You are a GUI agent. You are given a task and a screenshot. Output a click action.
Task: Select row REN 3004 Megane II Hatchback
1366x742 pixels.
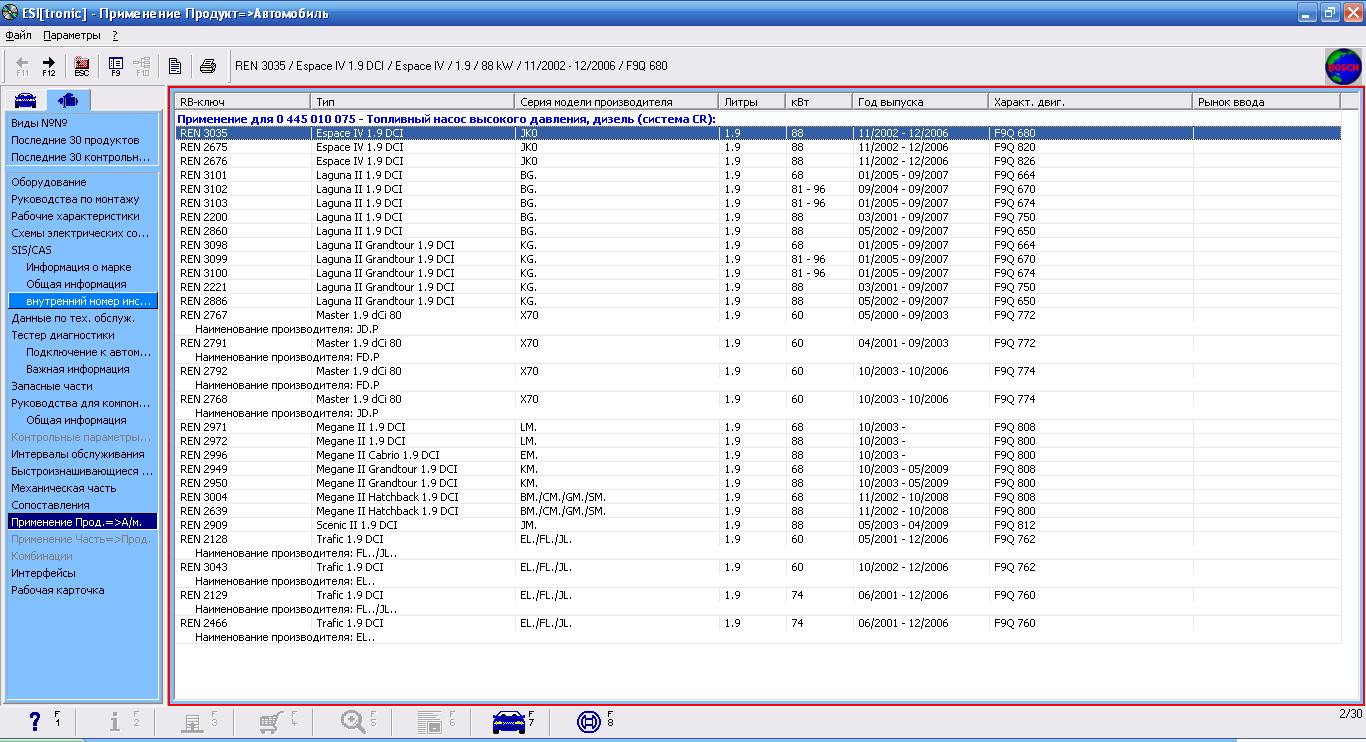coord(758,497)
